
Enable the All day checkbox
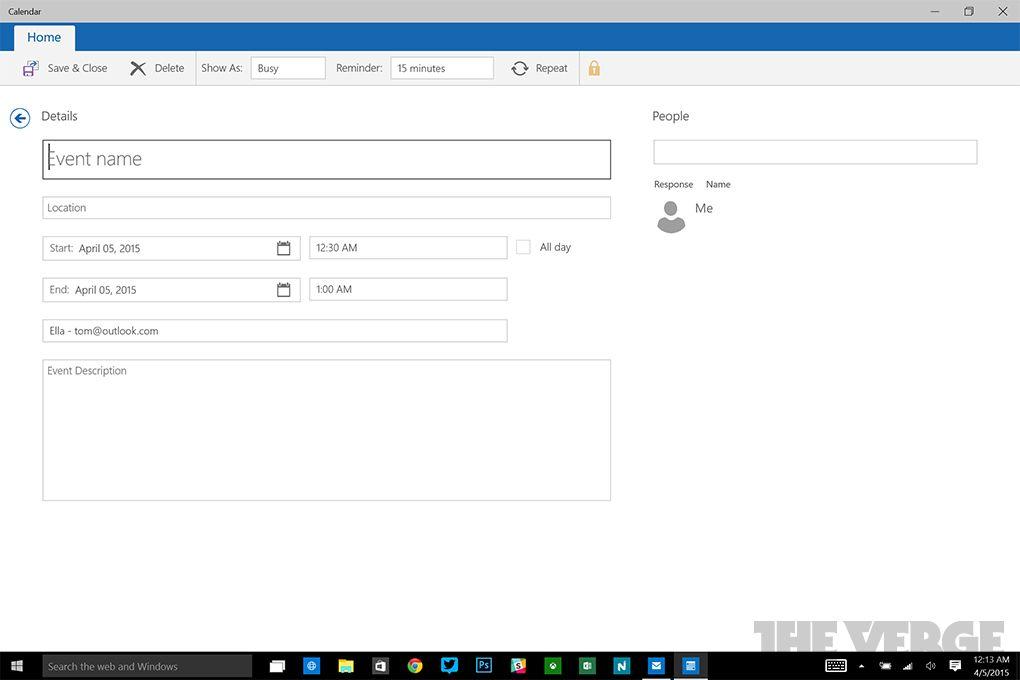pyautogui.click(x=523, y=247)
